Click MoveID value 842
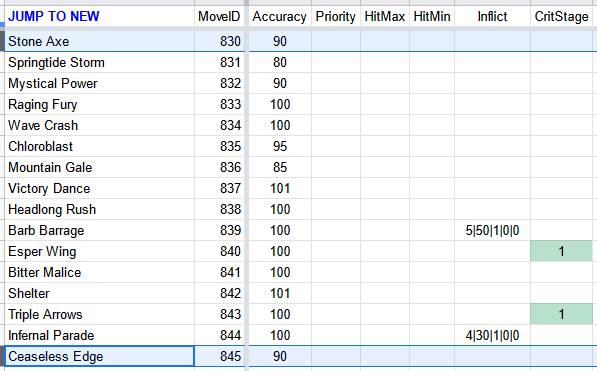597x371 pixels. click(x=230, y=293)
